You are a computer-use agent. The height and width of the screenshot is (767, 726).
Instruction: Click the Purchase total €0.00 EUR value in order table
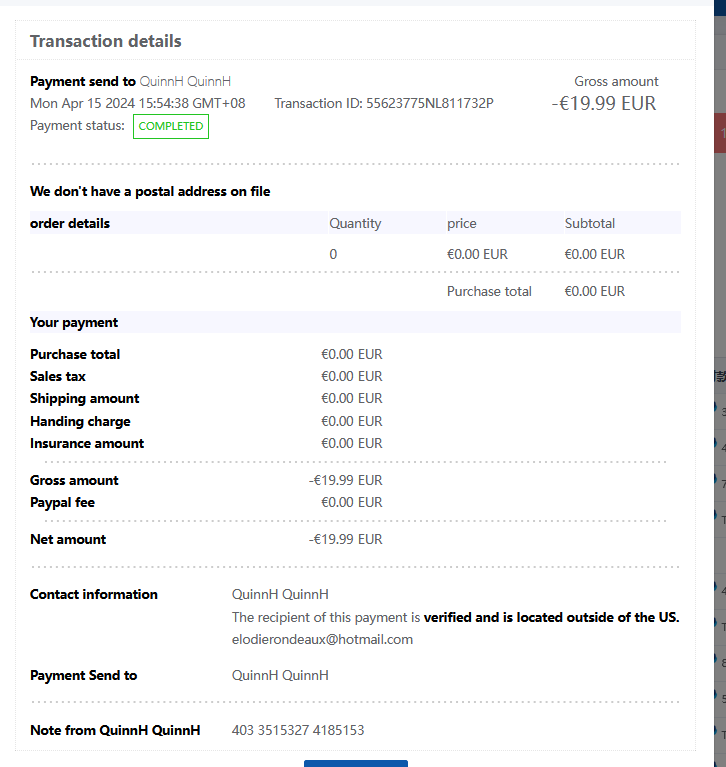point(594,291)
